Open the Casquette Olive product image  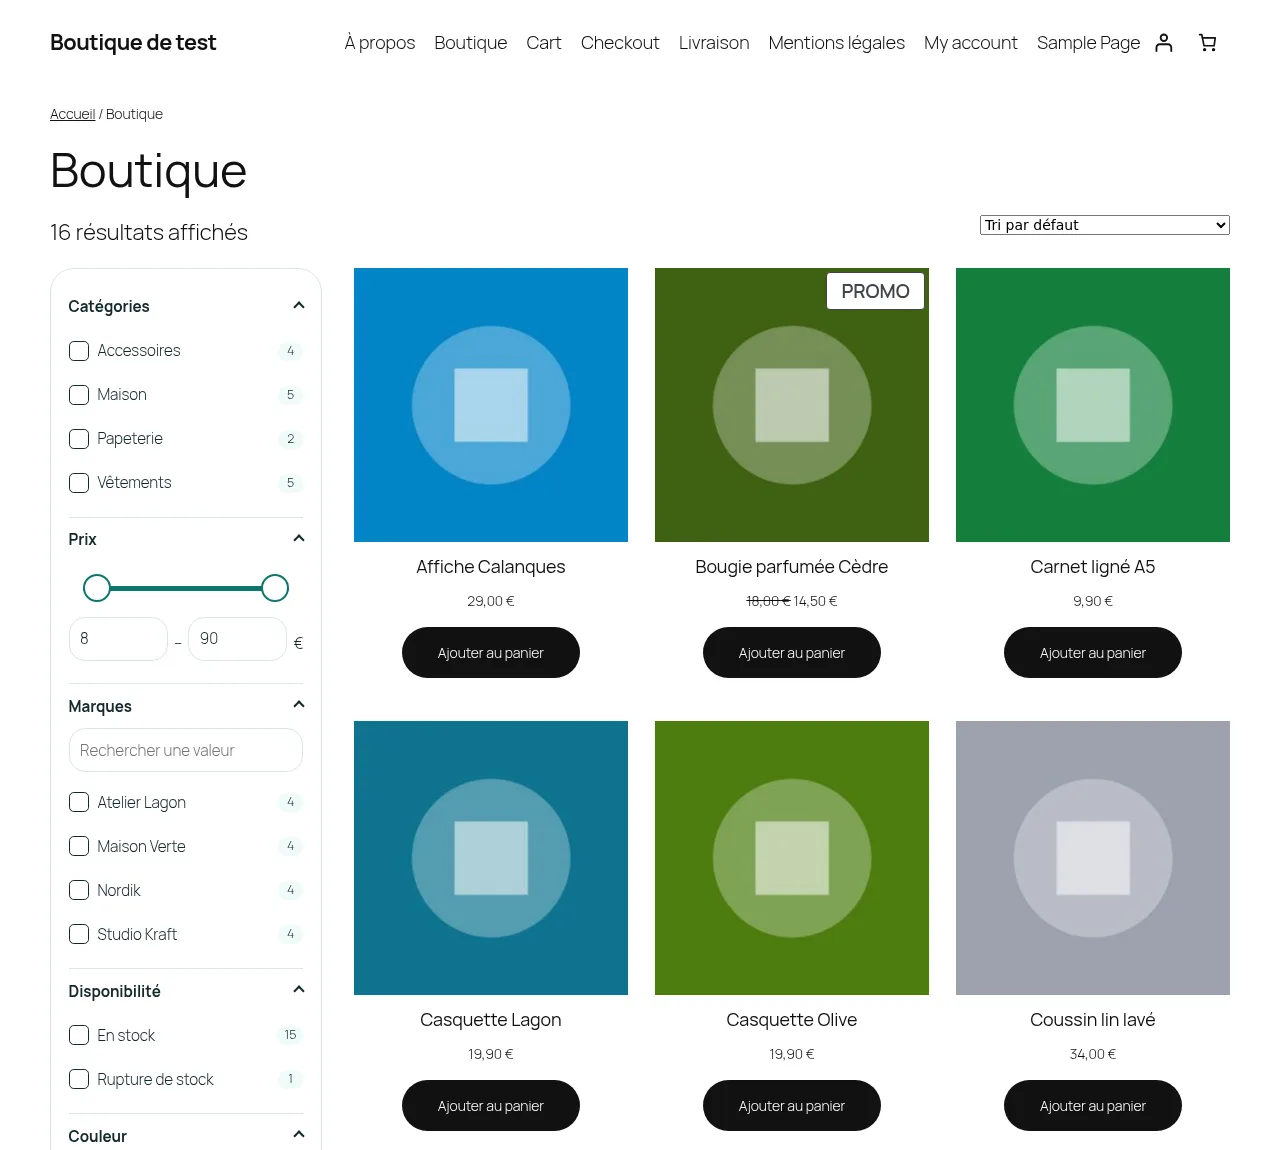(x=792, y=858)
